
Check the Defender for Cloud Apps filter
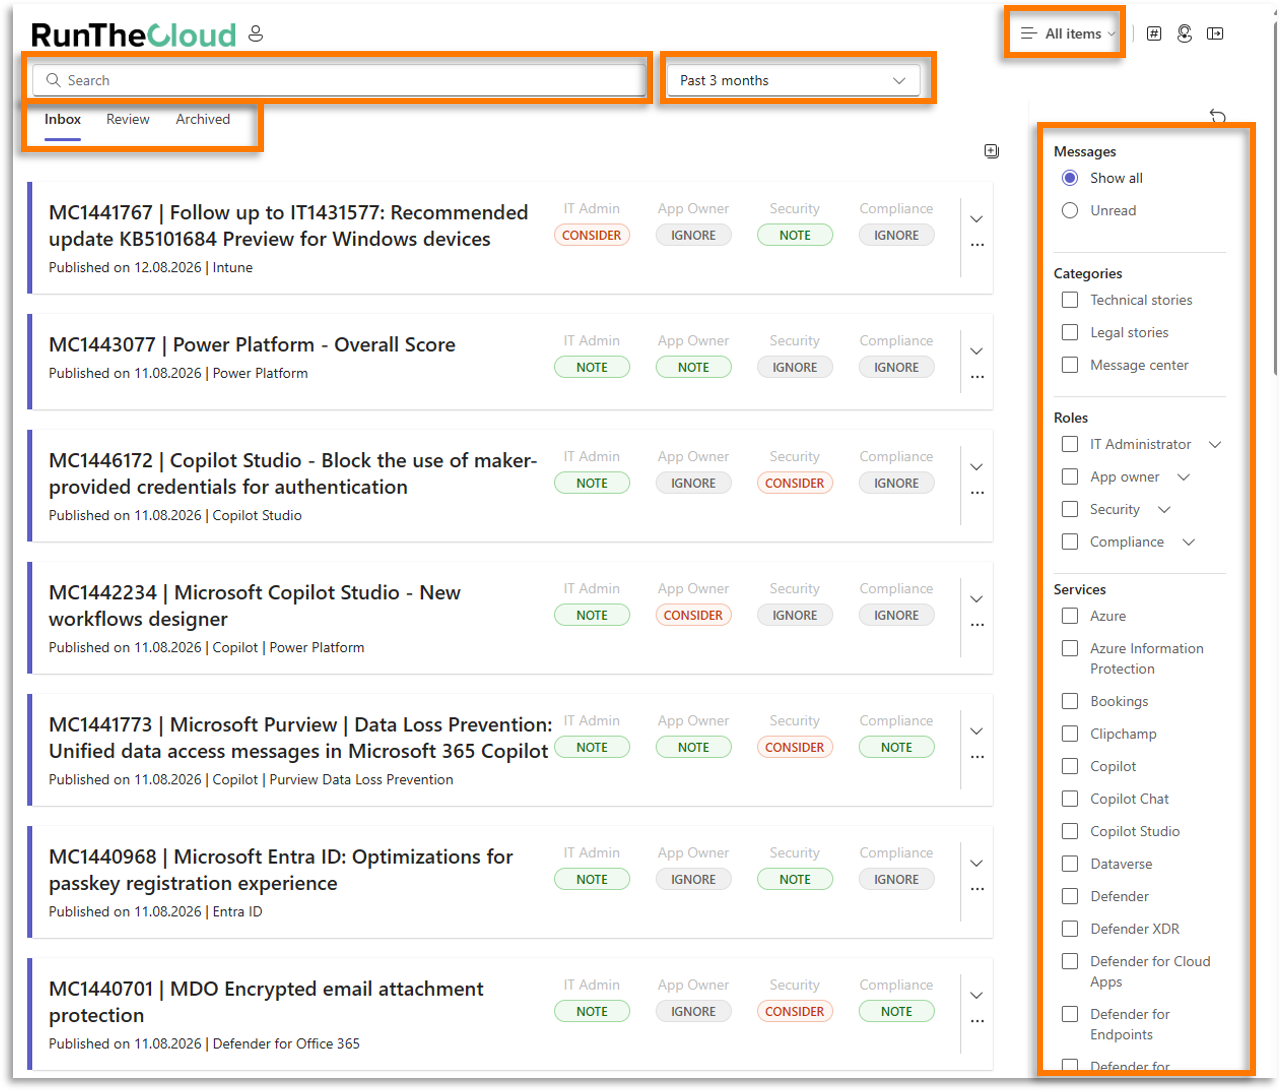(x=1070, y=961)
